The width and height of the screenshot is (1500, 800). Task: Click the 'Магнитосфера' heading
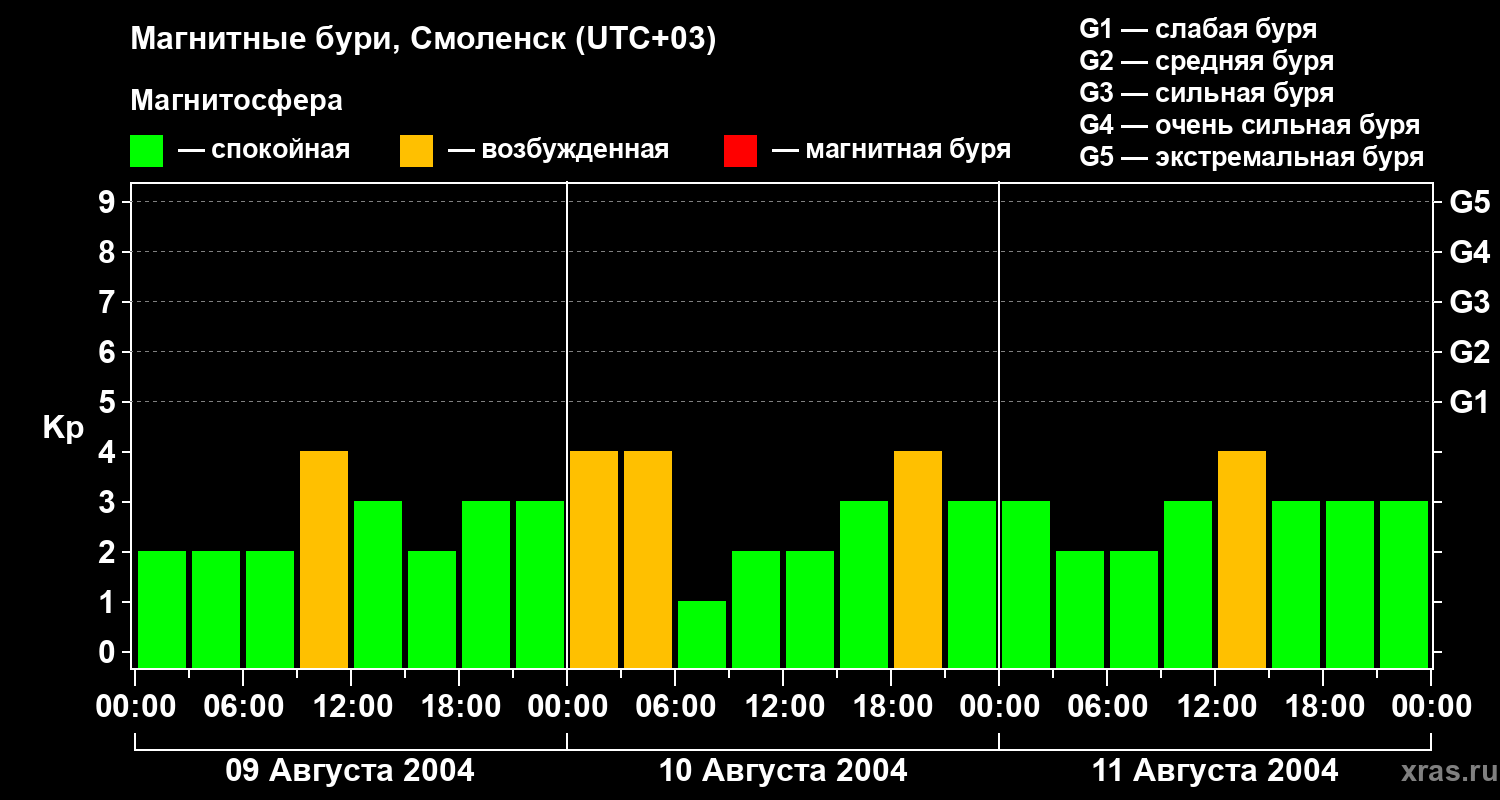pos(236,101)
